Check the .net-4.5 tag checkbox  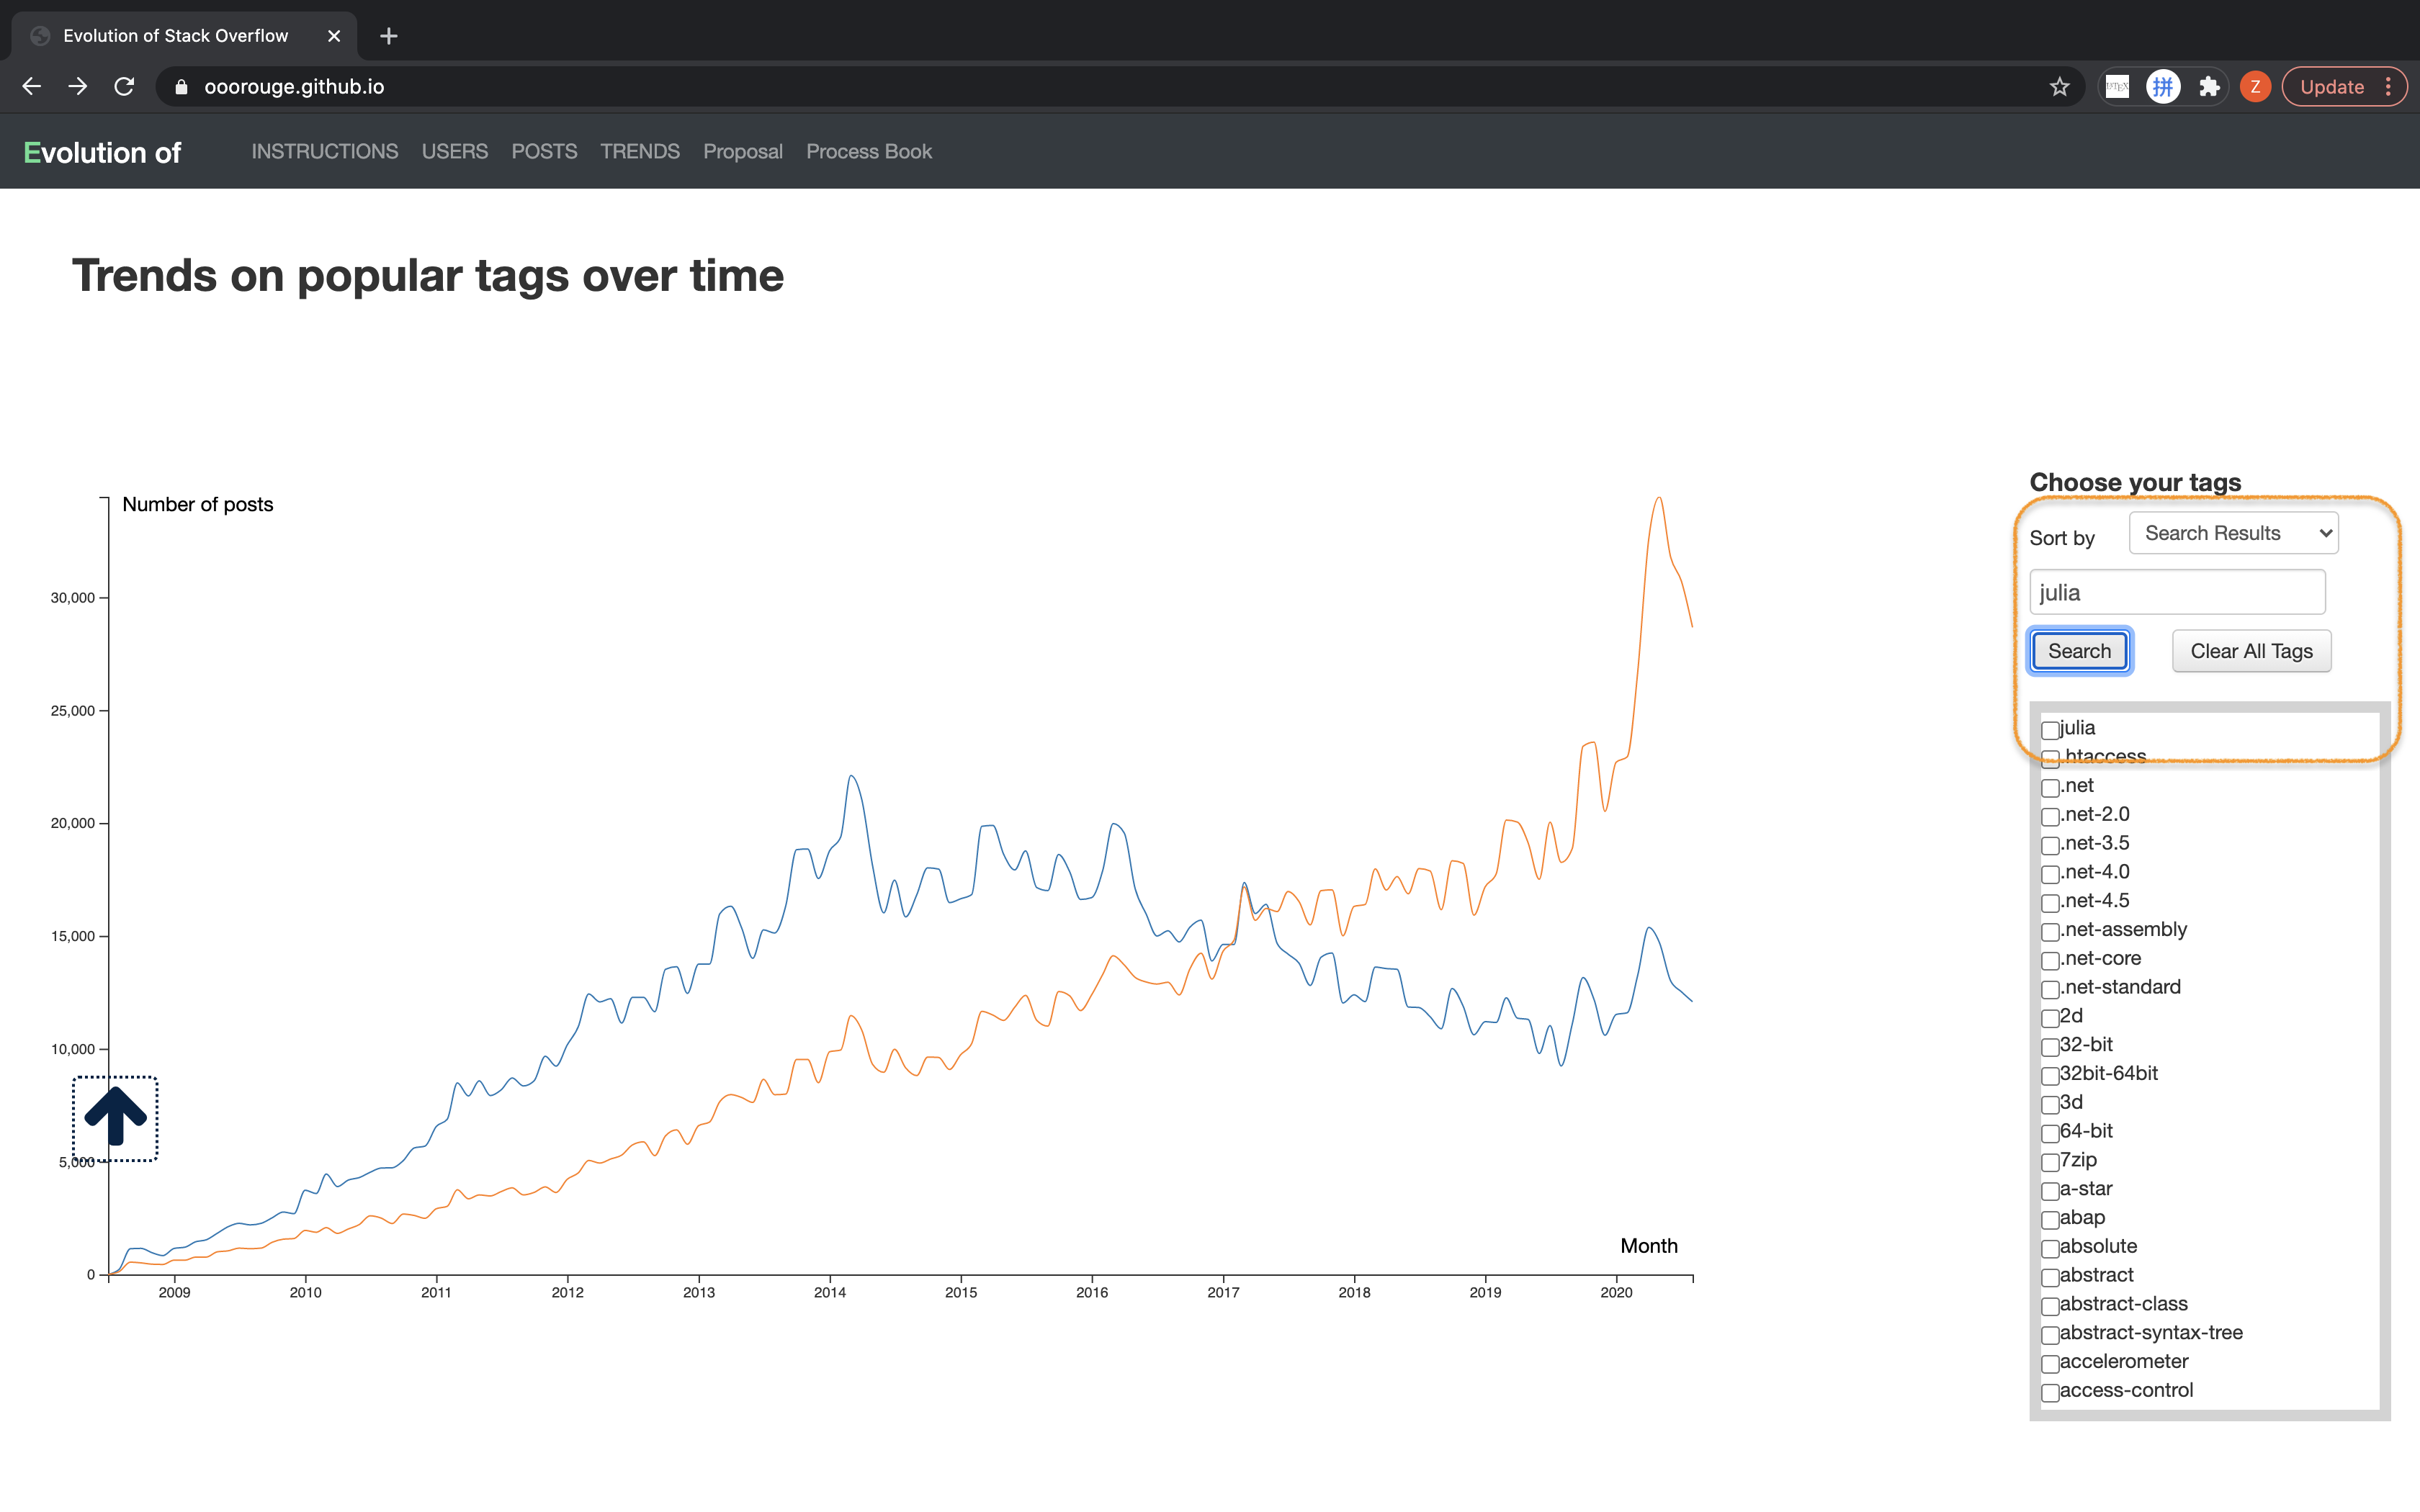coord(2050,903)
